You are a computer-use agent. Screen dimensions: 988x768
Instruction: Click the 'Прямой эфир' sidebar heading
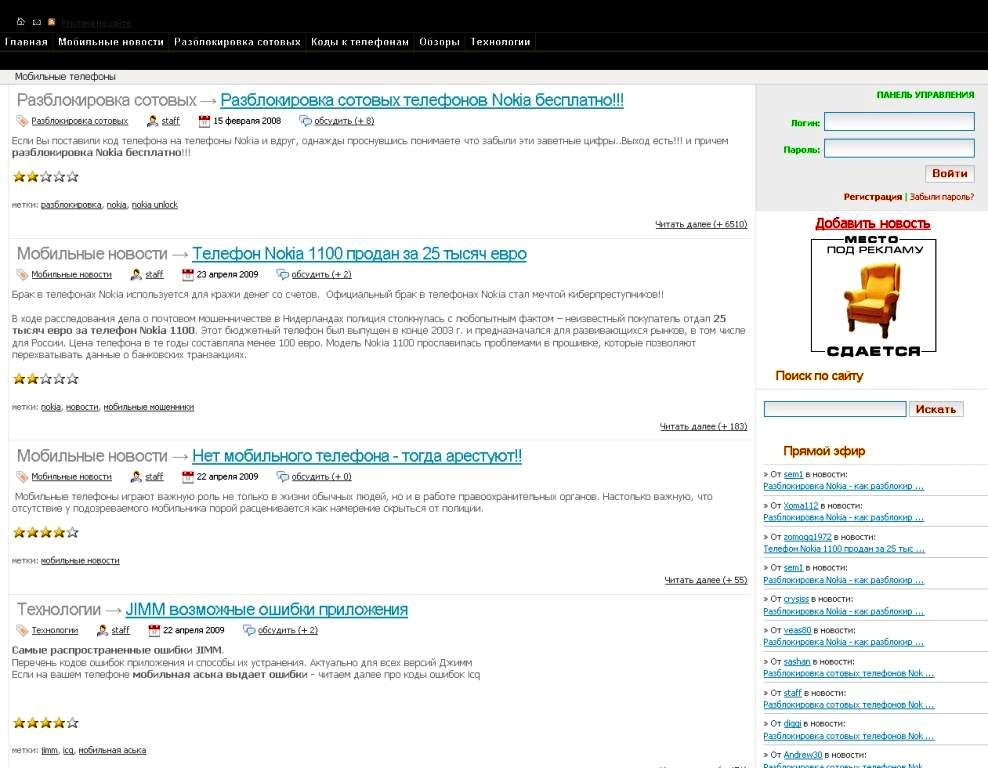[x=824, y=451]
